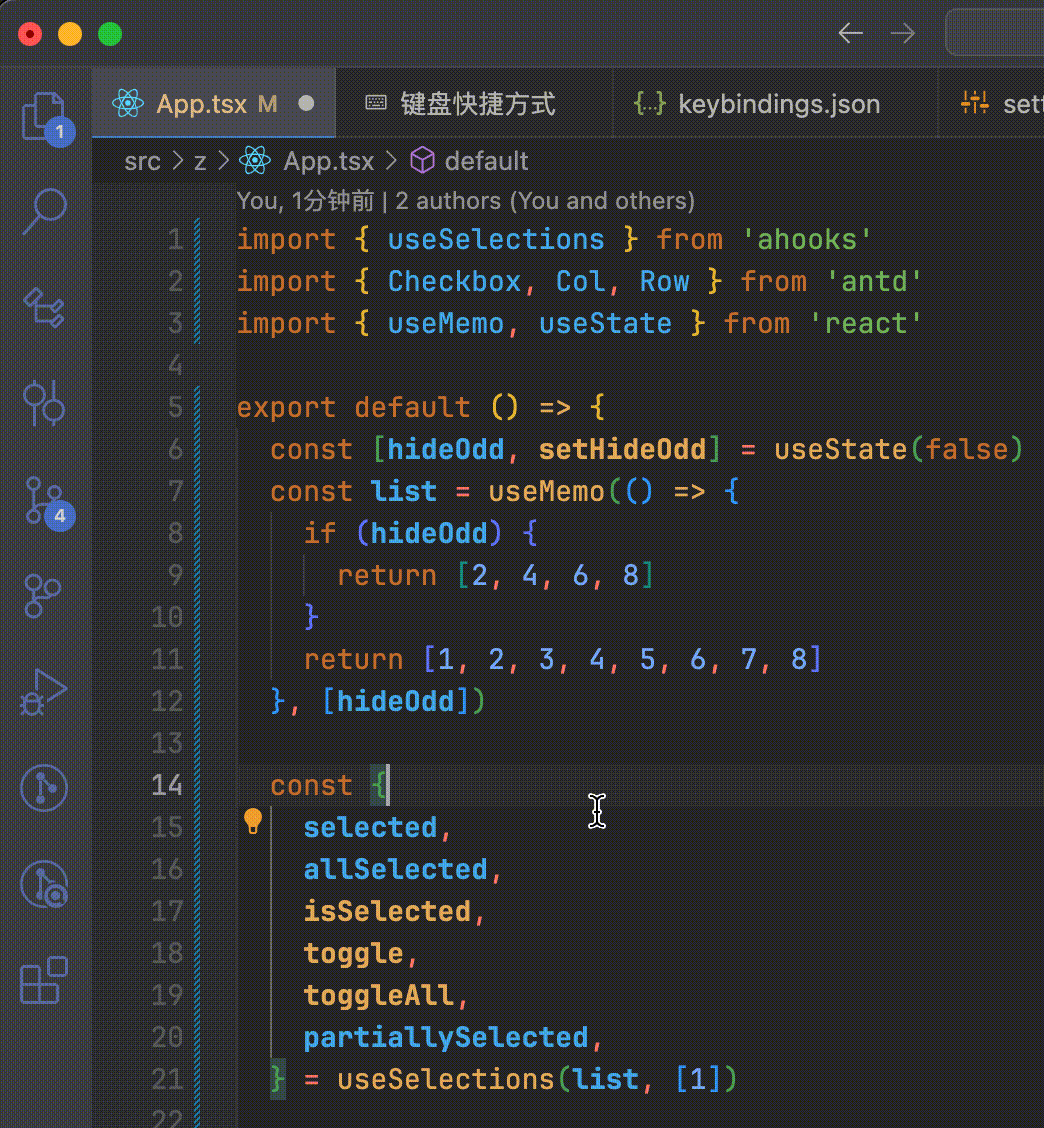
Task: Click line number 5 in the gutter
Action: (x=175, y=407)
